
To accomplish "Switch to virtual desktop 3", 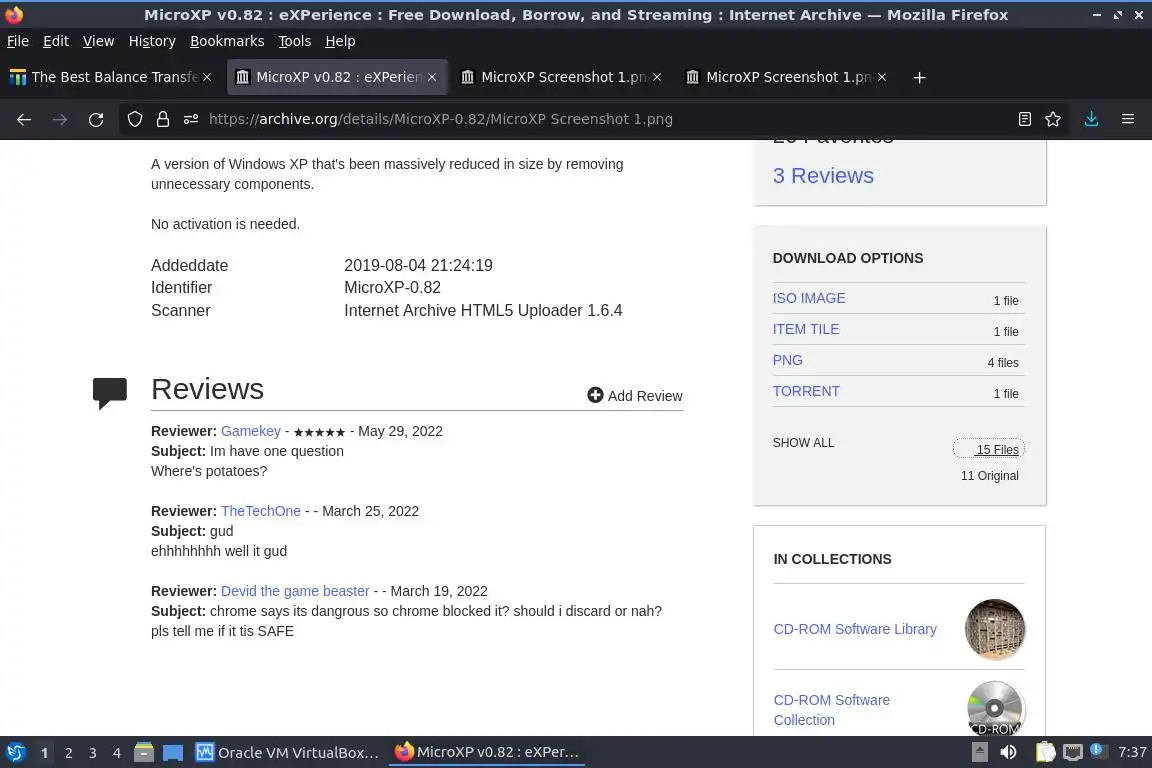I will tap(93, 753).
